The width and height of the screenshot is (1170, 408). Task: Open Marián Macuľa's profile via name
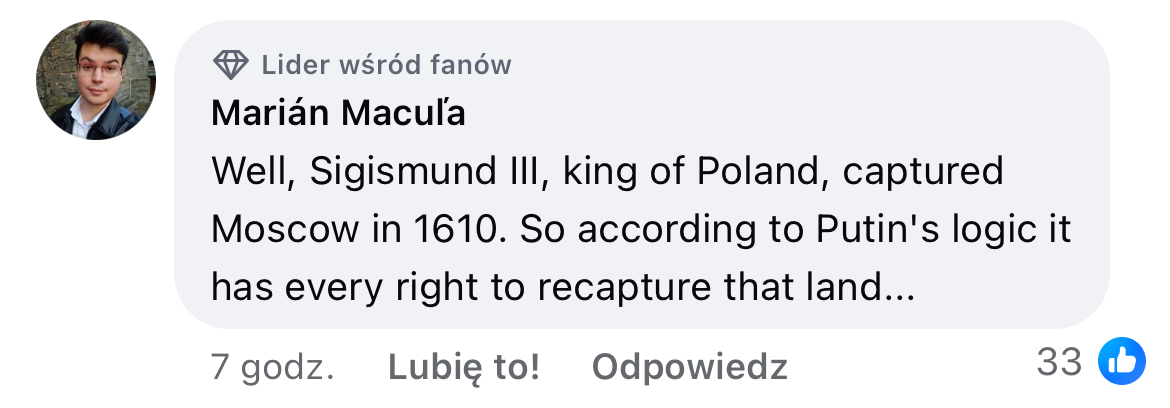(339, 114)
